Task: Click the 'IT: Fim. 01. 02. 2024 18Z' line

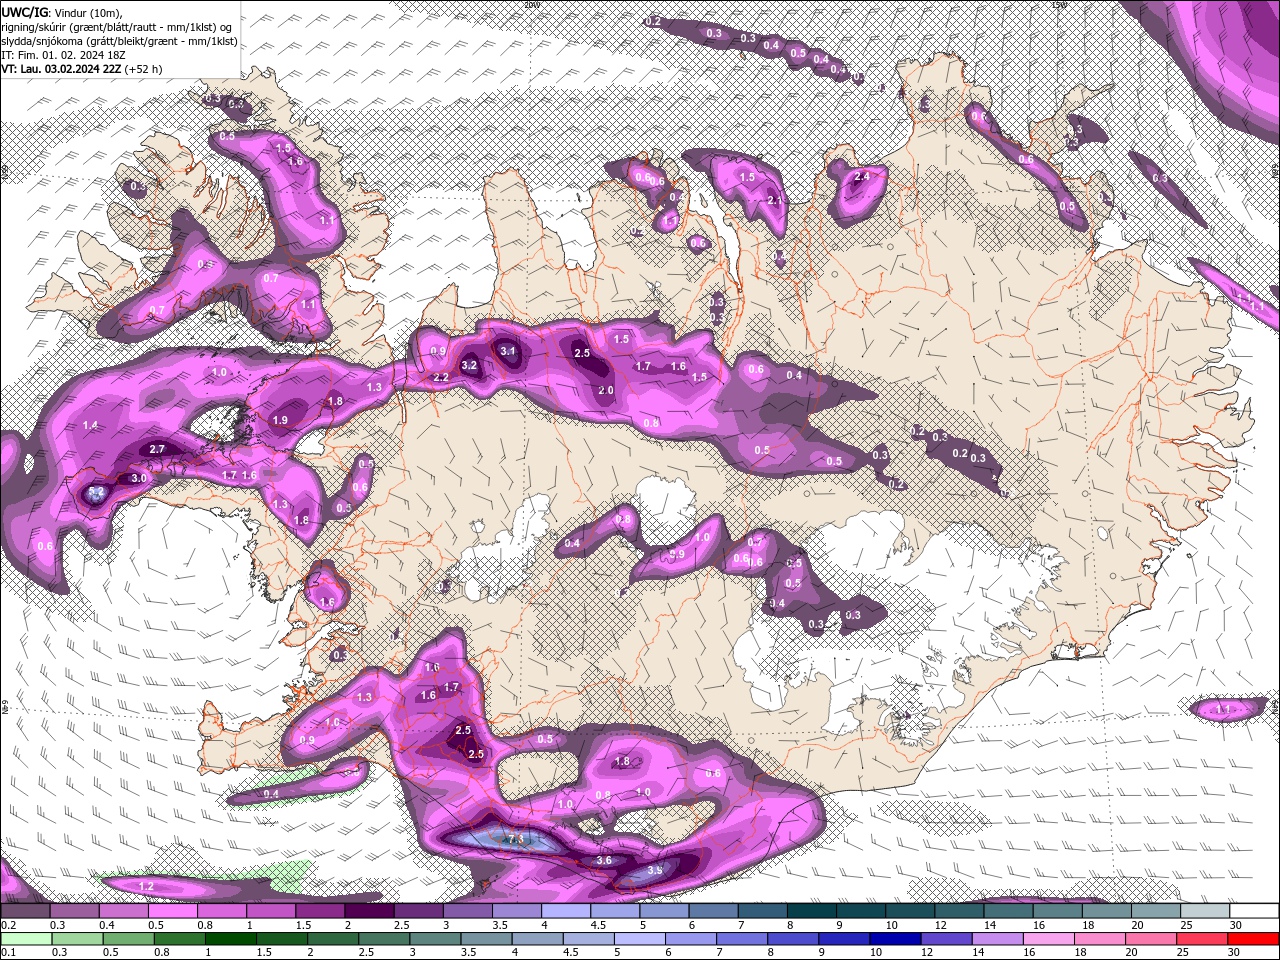Action: click(x=64, y=55)
